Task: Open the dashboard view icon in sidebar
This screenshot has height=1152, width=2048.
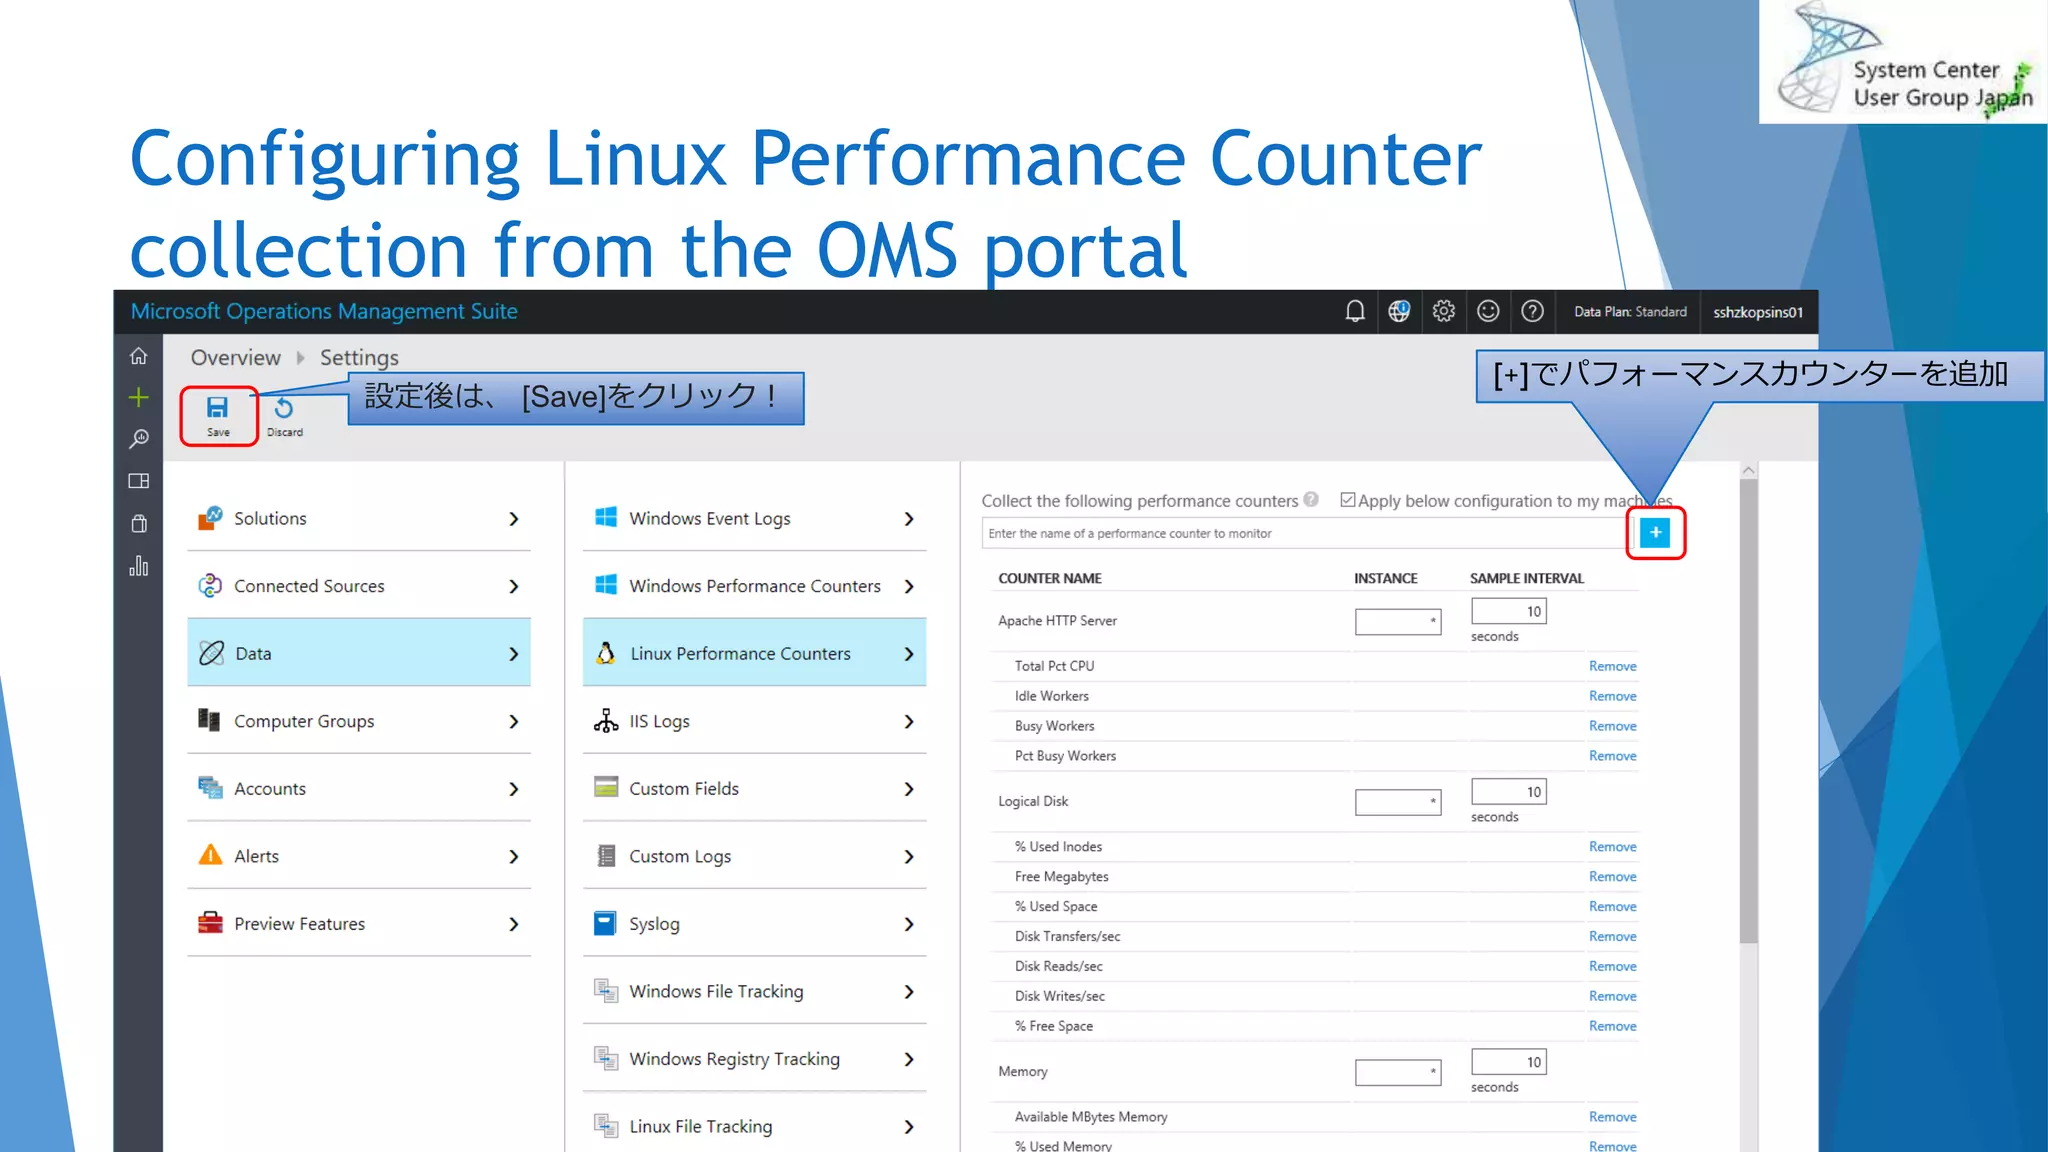Action: pyautogui.click(x=139, y=481)
